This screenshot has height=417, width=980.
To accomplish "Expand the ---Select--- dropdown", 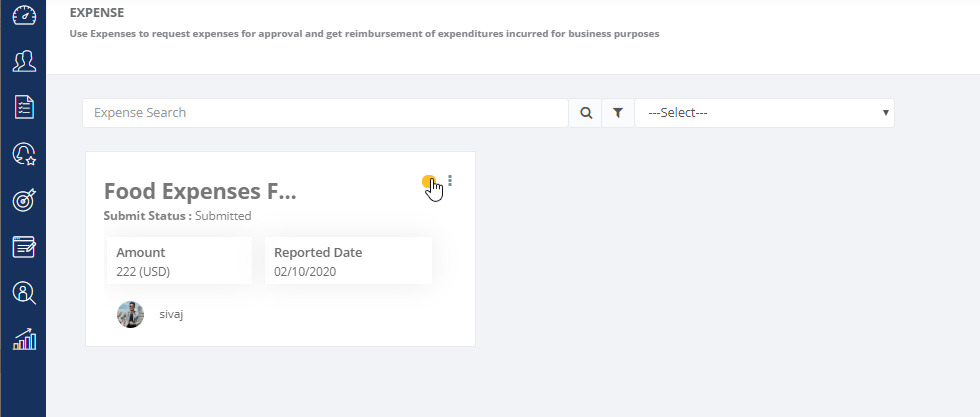I will tap(764, 113).
